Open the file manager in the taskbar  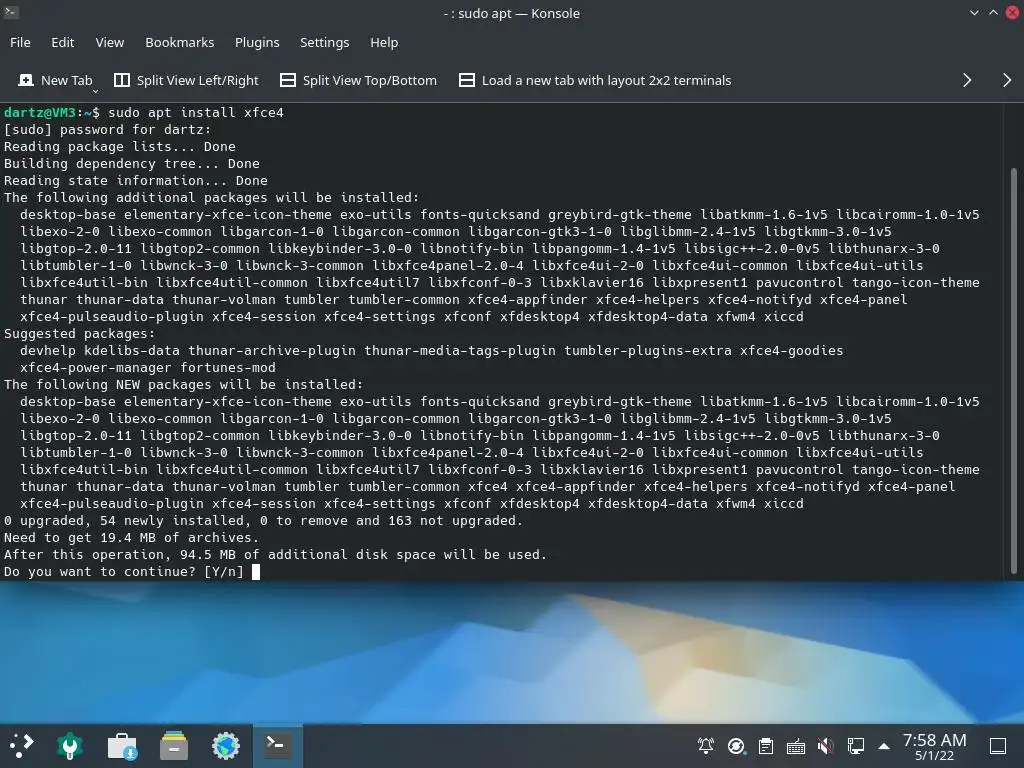[x=174, y=745]
